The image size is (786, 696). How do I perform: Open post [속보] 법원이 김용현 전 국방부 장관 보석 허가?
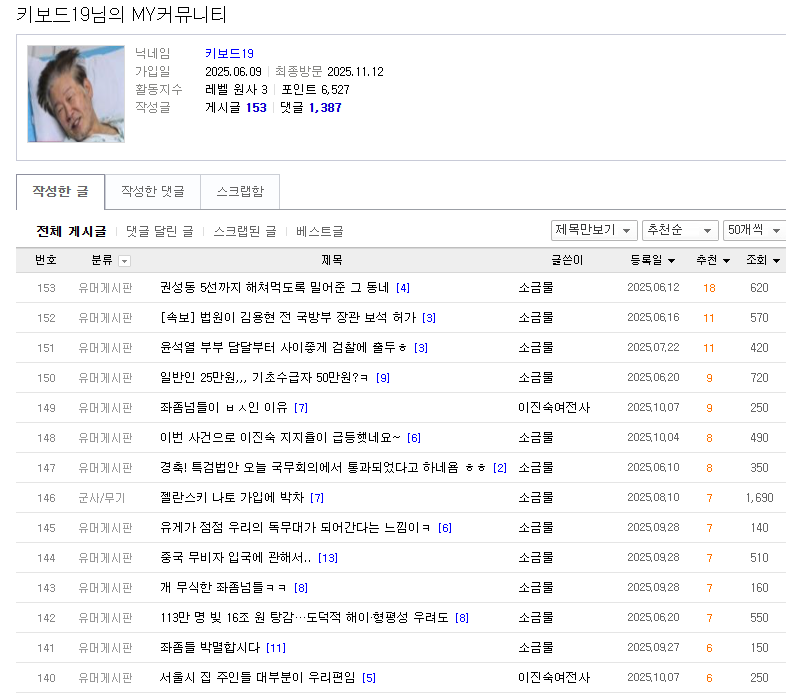[288, 317]
